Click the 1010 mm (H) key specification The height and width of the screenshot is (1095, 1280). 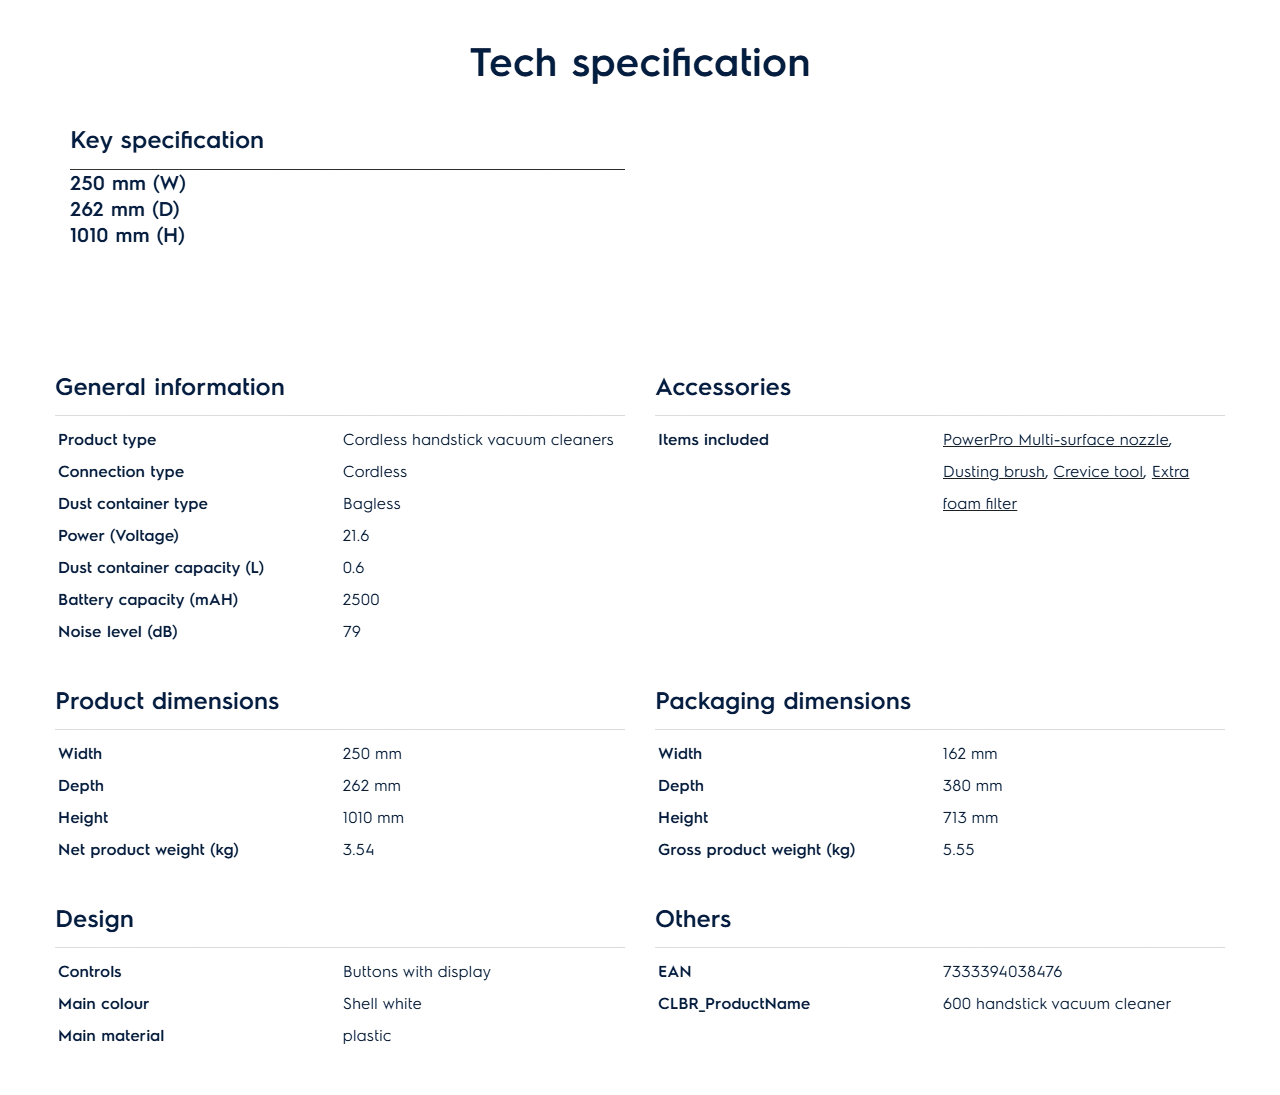point(127,236)
